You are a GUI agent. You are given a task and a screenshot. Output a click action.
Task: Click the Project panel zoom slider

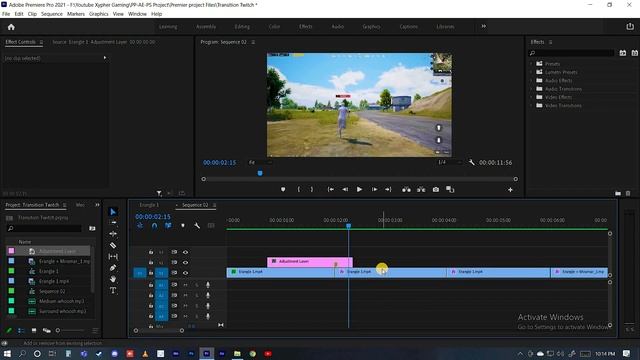pyautogui.click(x=70, y=330)
